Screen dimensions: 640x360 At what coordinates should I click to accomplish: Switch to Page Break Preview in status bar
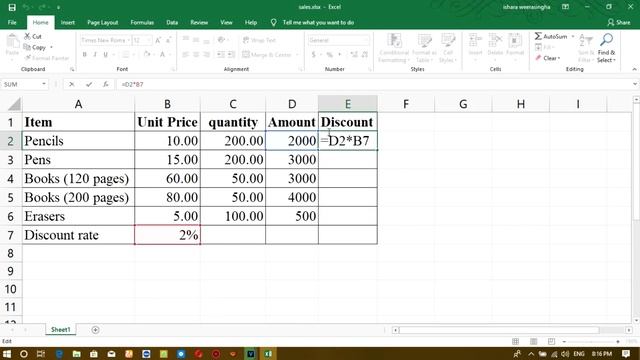point(551,341)
